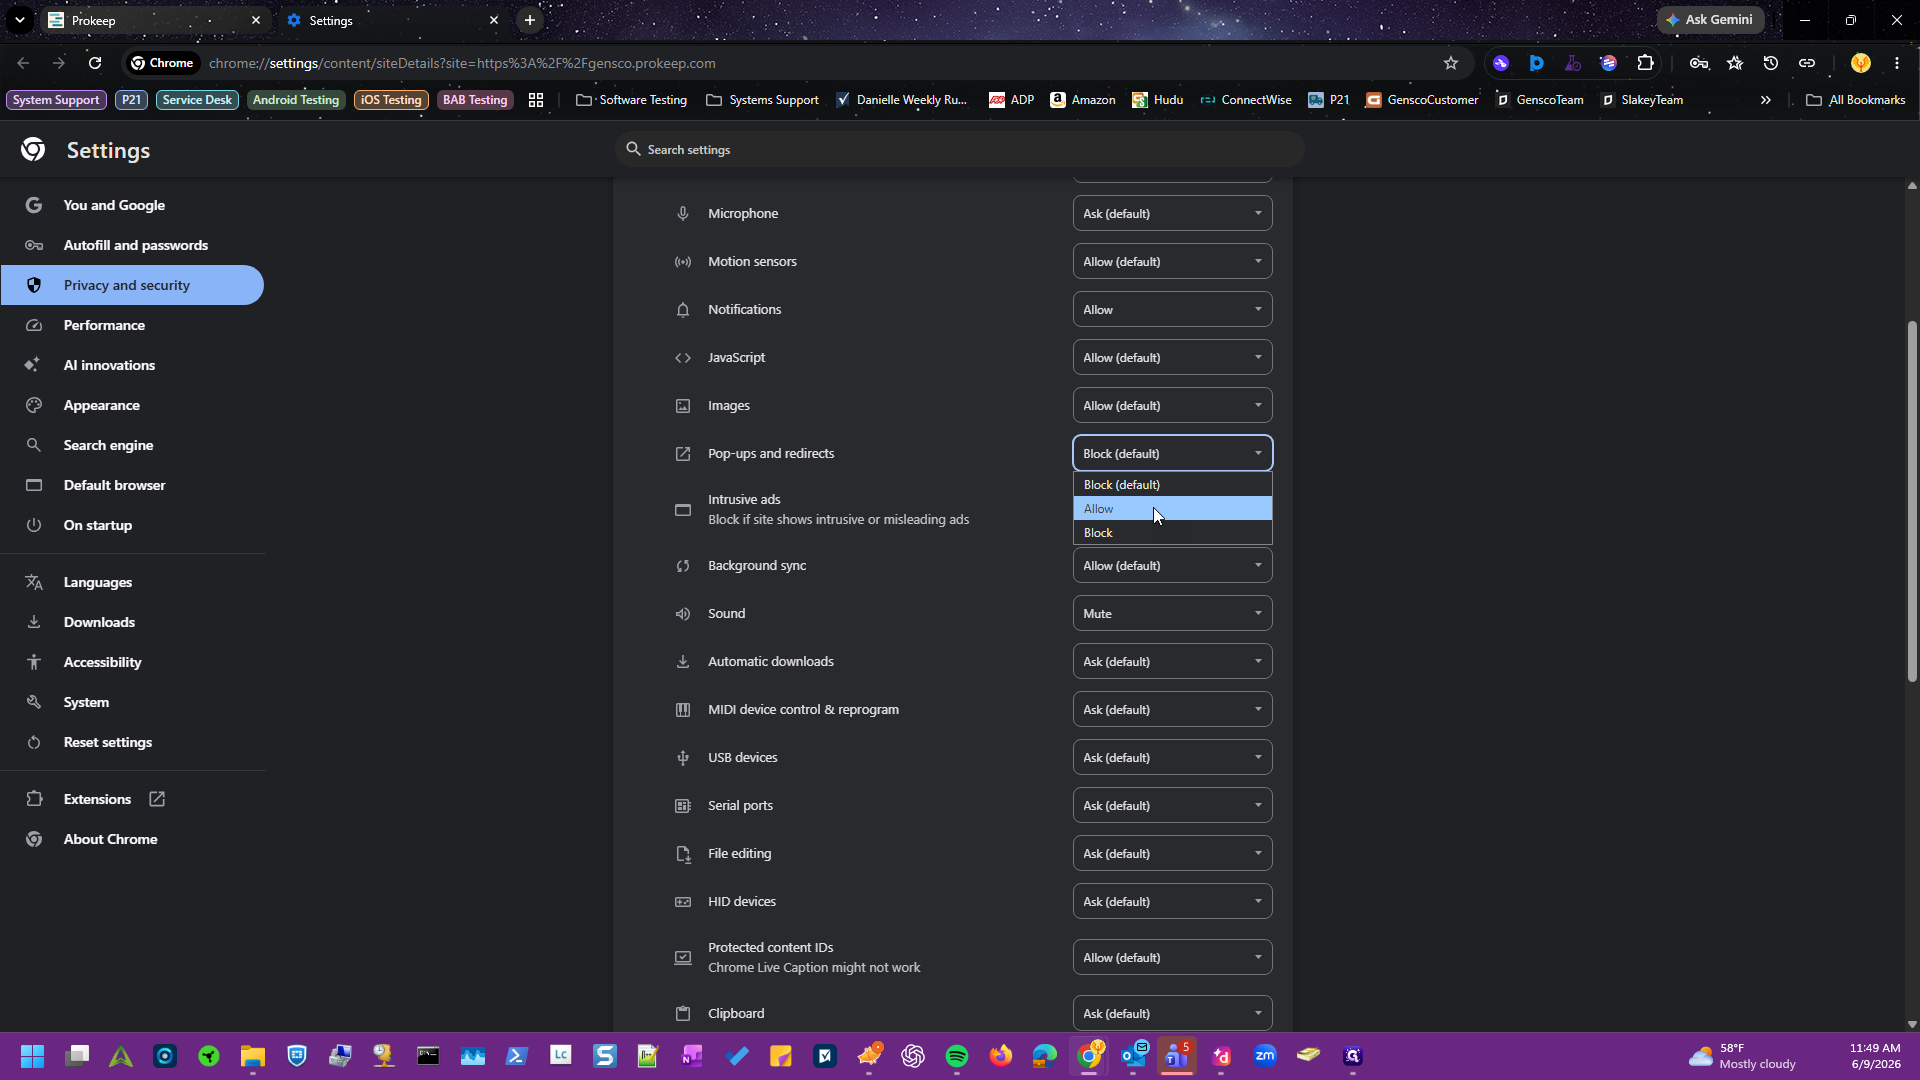Open the Sound permission dropdown
Viewport: 1920px width, 1080px height.
click(x=1172, y=614)
